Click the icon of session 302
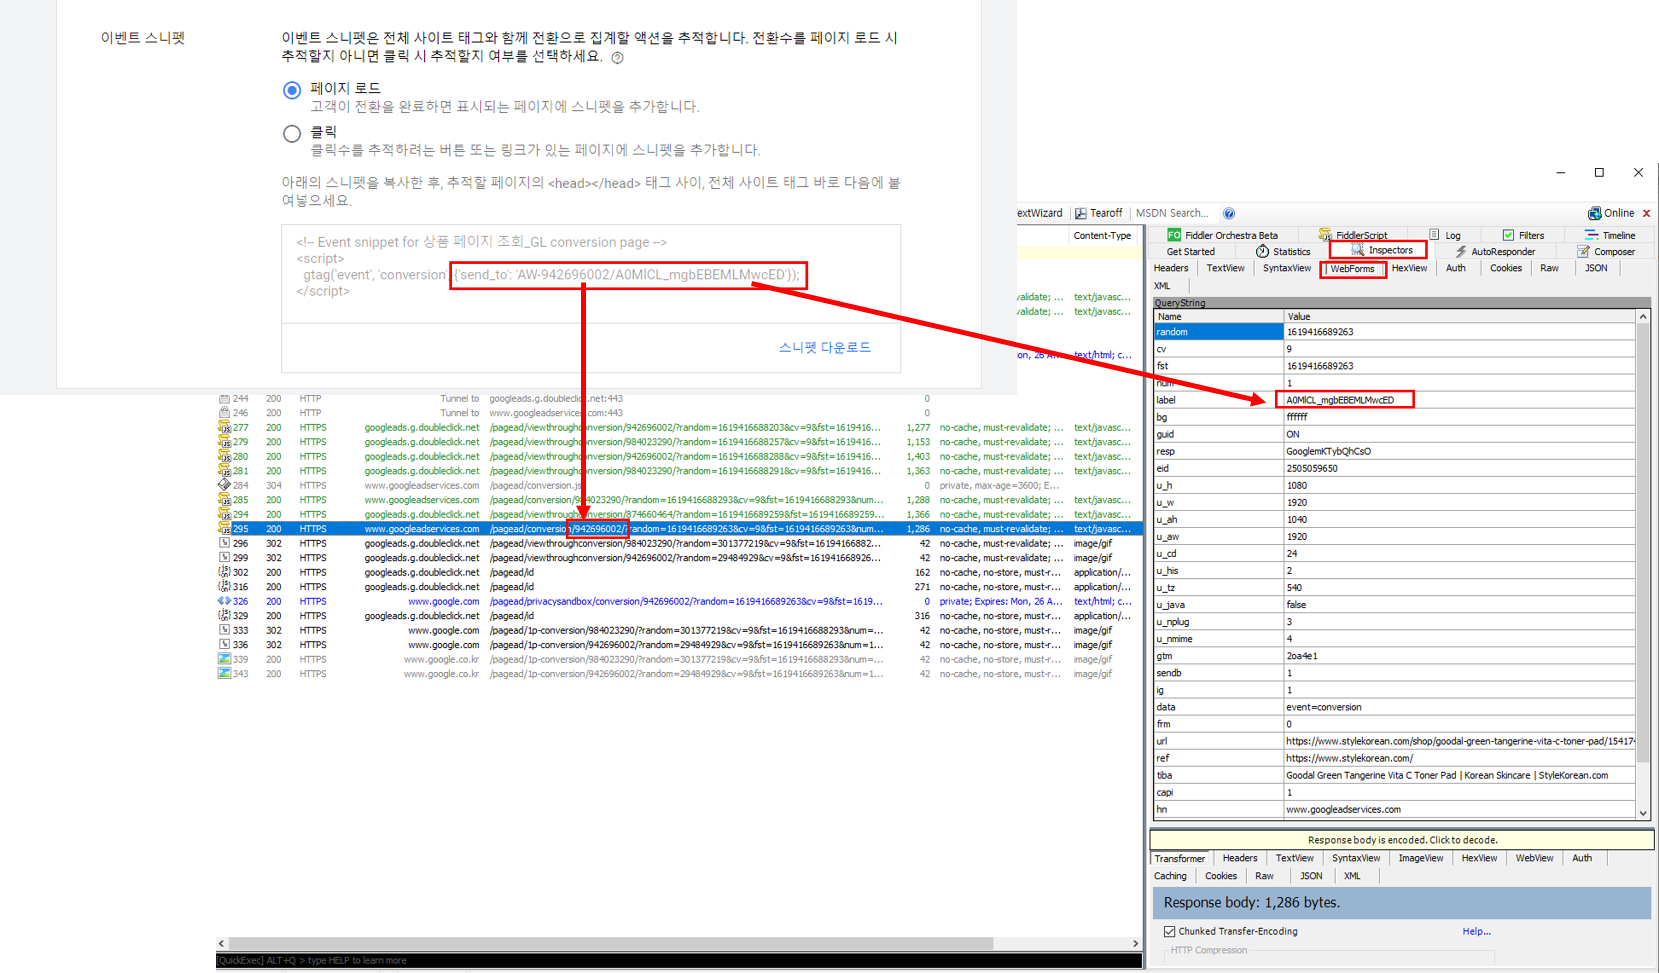The width and height of the screenshot is (1659, 973). [224, 572]
